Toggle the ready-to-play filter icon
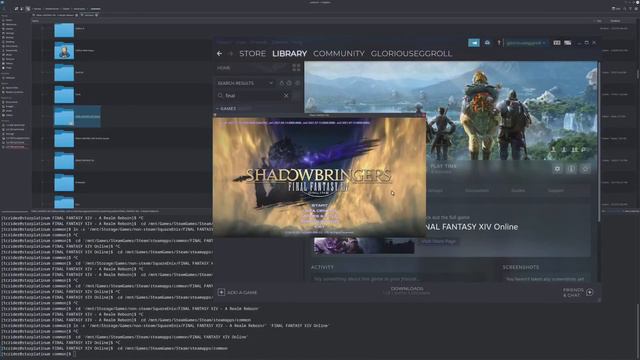 click(289, 83)
